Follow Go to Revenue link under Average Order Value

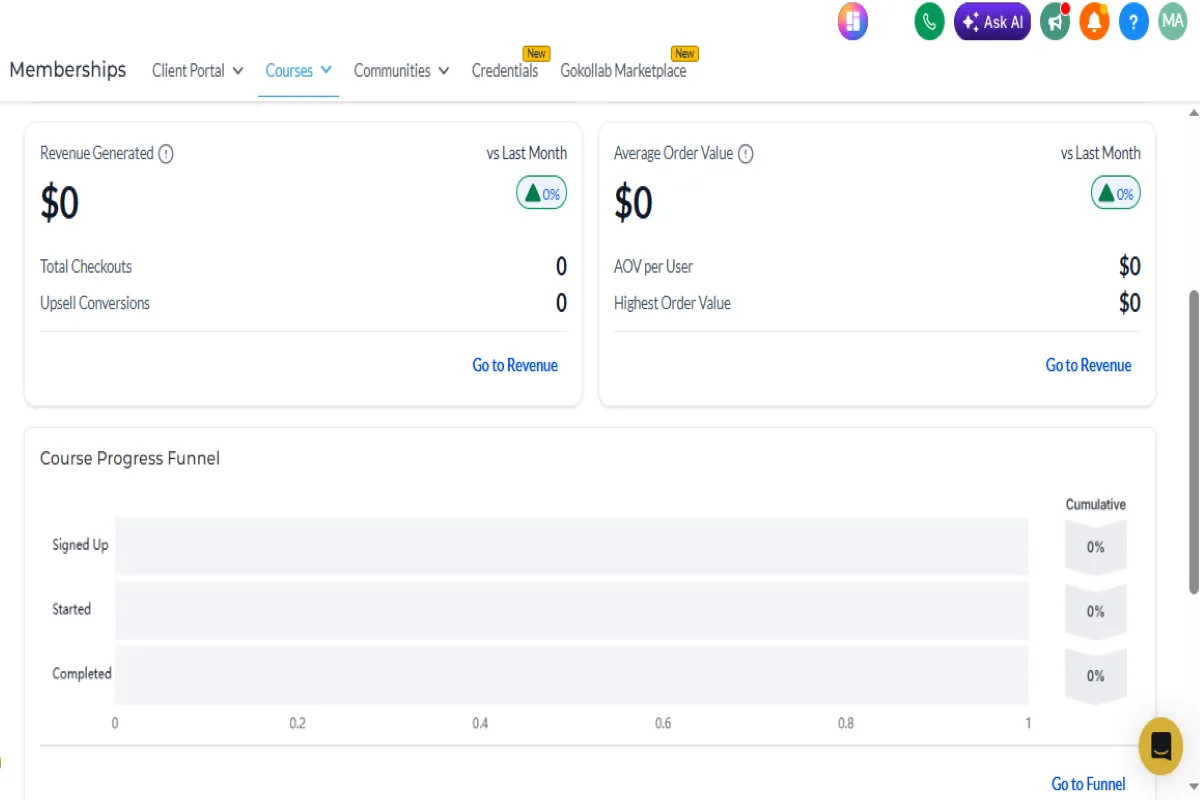pos(1088,365)
